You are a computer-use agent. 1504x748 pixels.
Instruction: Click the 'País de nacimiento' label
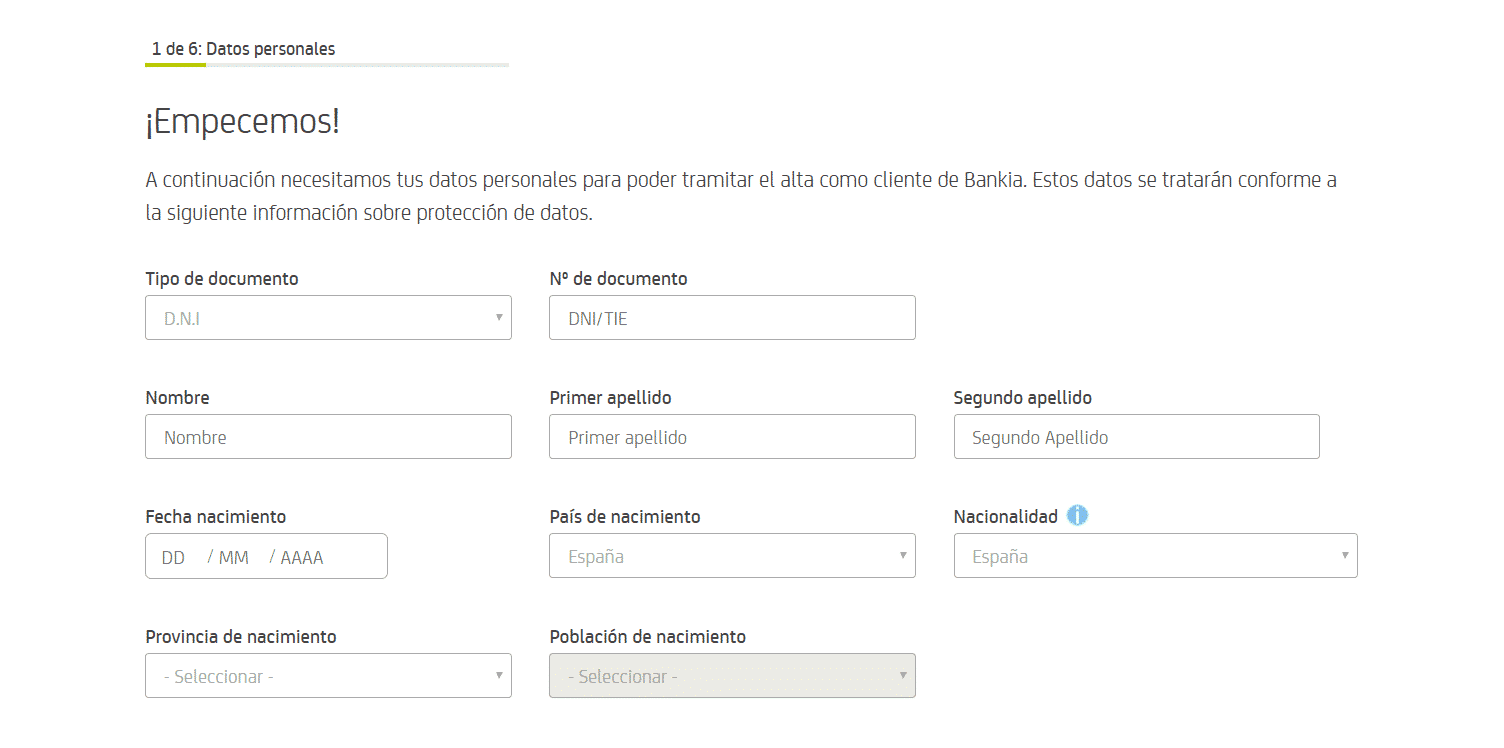[x=625, y=517]
